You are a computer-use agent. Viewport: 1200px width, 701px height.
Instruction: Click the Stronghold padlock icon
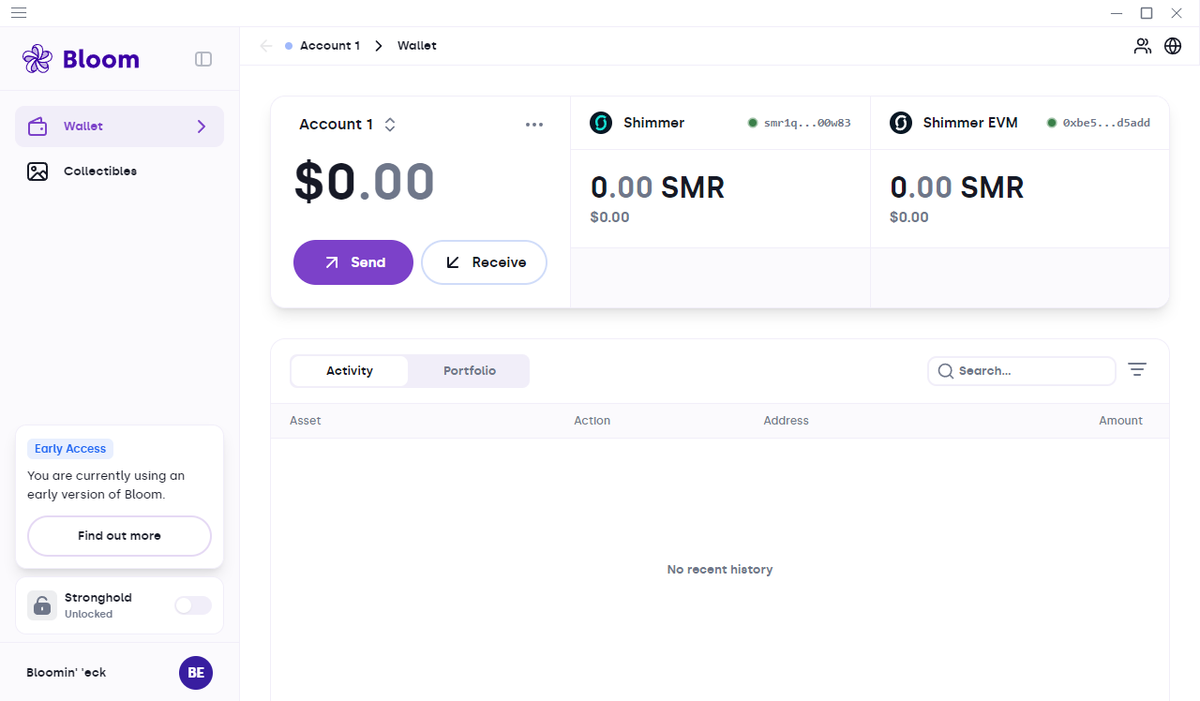(42, 605)
